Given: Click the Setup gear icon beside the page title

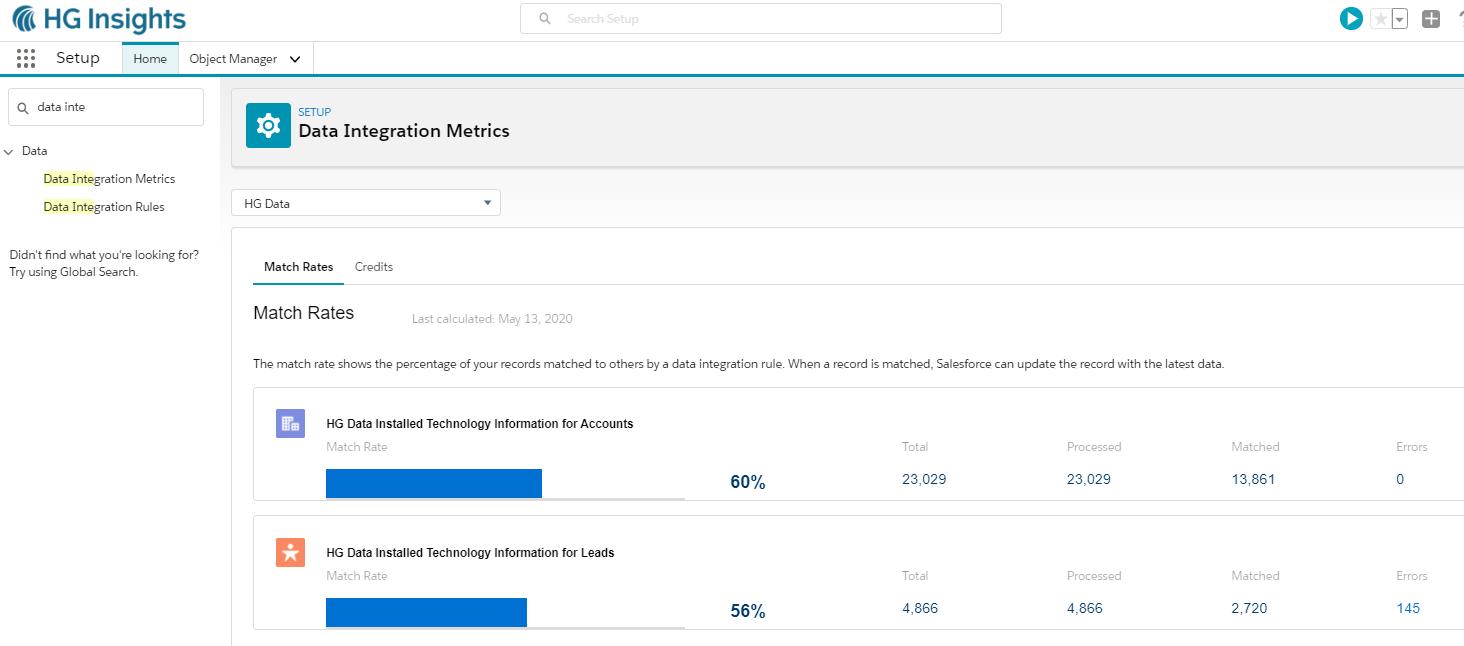Looking at the screenshot, I should [x=268, y=125].
